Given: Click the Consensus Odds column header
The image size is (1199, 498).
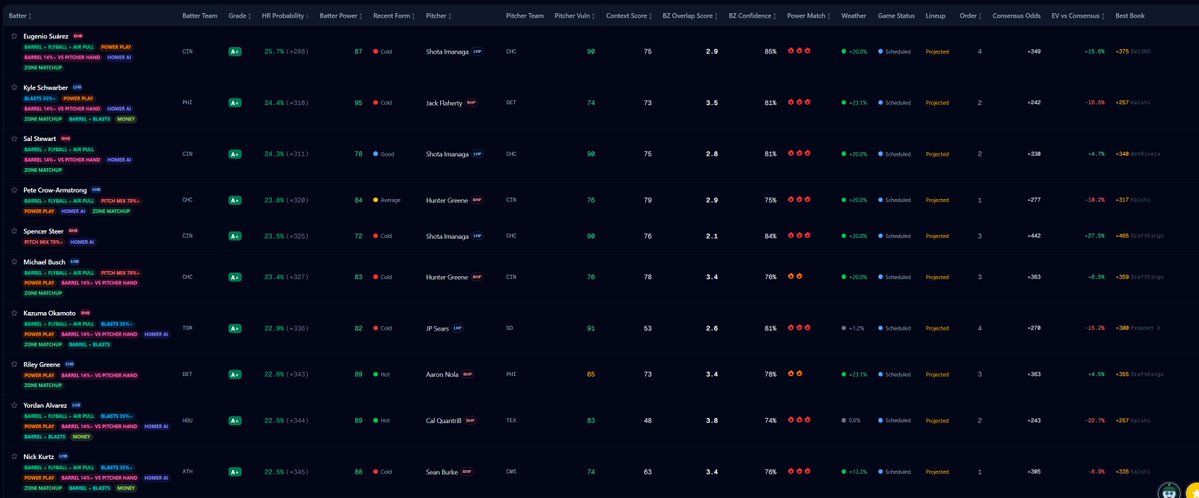Looking at the screenshot, I should point(1016,15).
